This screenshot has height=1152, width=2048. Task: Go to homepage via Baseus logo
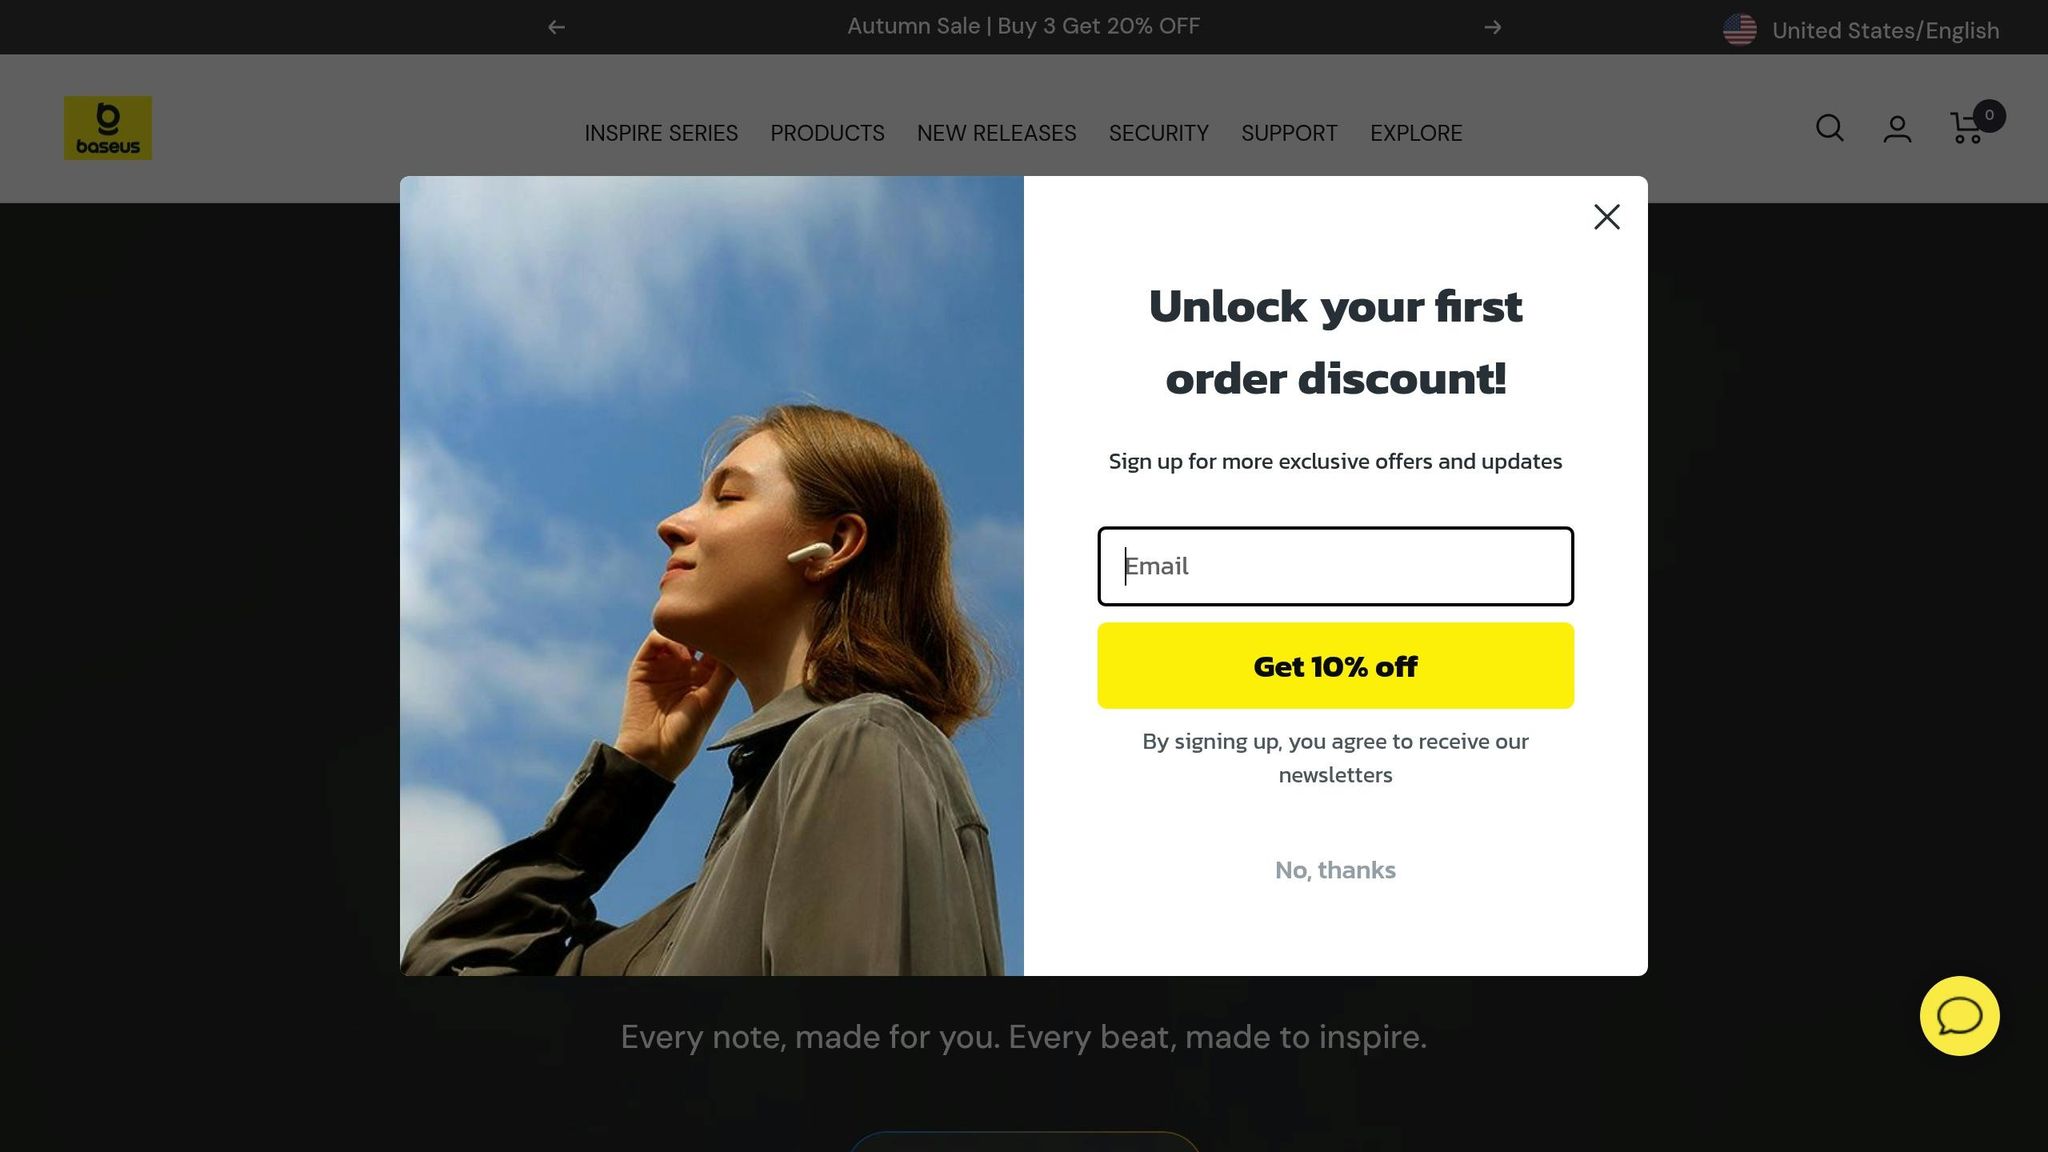click(108, 128)
